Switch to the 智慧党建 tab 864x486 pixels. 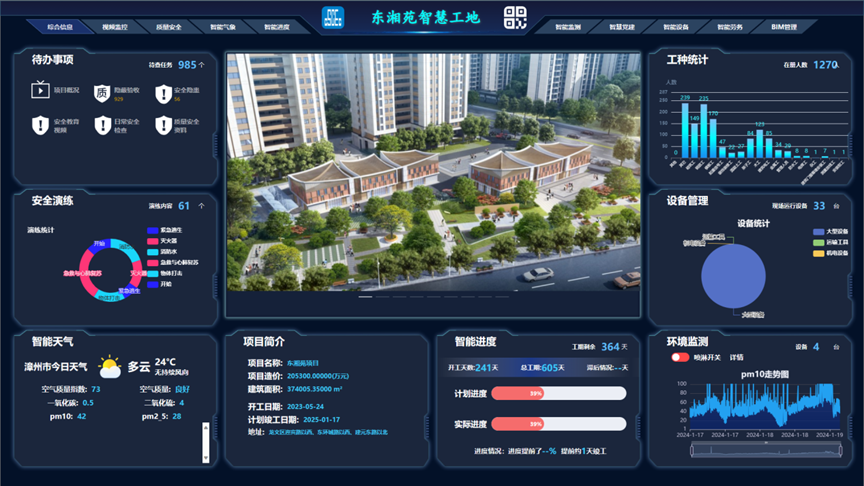622,26
